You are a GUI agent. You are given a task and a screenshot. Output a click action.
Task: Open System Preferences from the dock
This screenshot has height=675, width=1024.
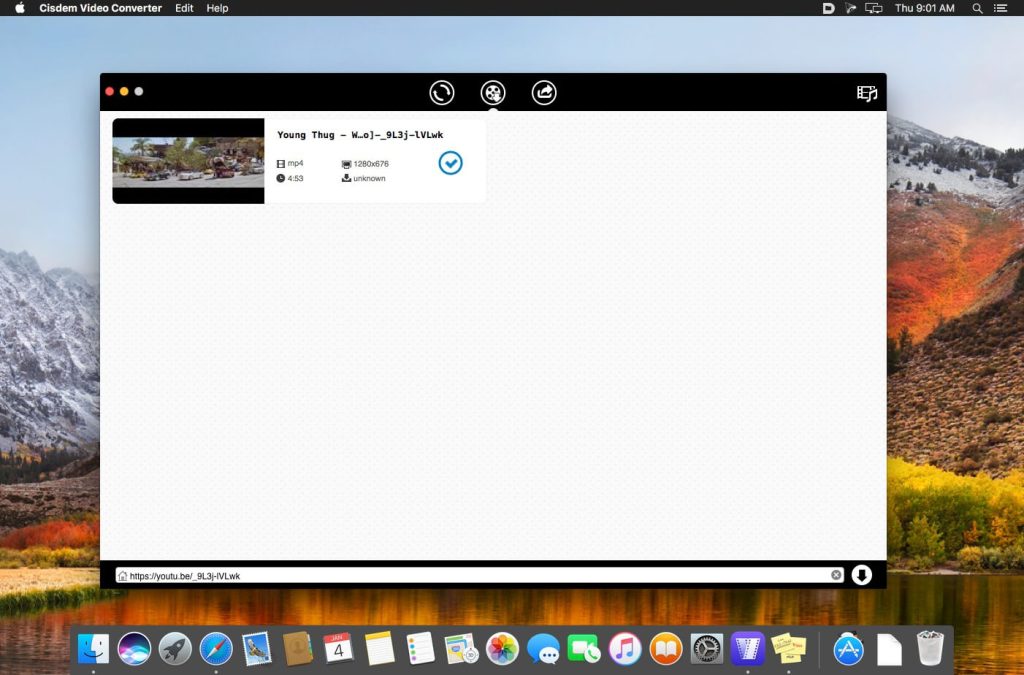(x=707, y=649)
